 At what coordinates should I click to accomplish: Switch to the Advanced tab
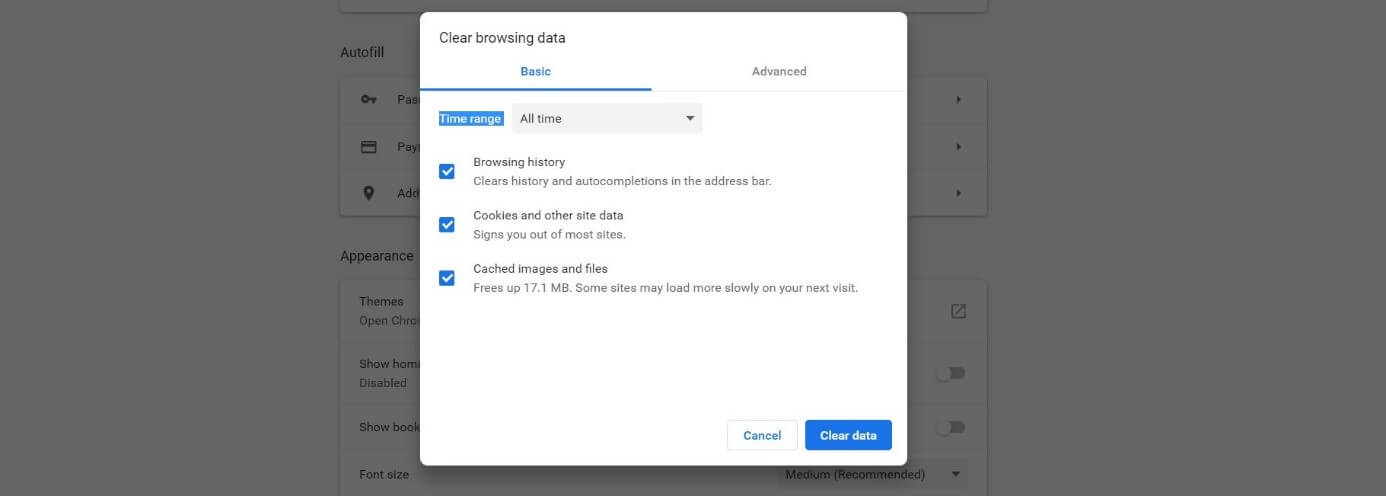pos(779,71)
